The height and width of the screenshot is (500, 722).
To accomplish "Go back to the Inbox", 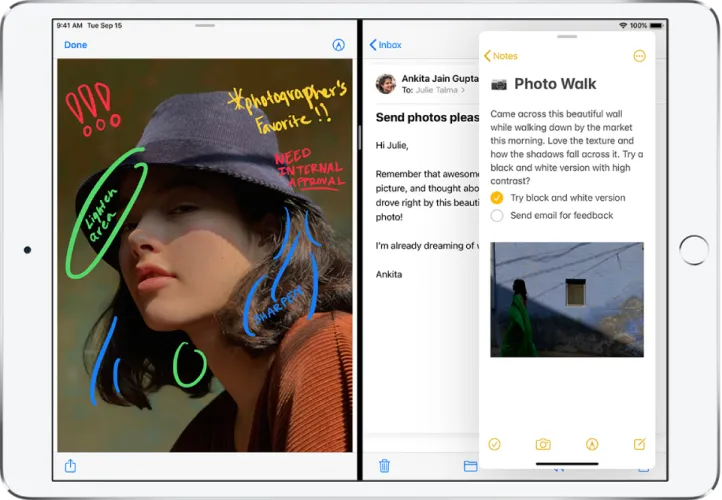I will [386, 45].
